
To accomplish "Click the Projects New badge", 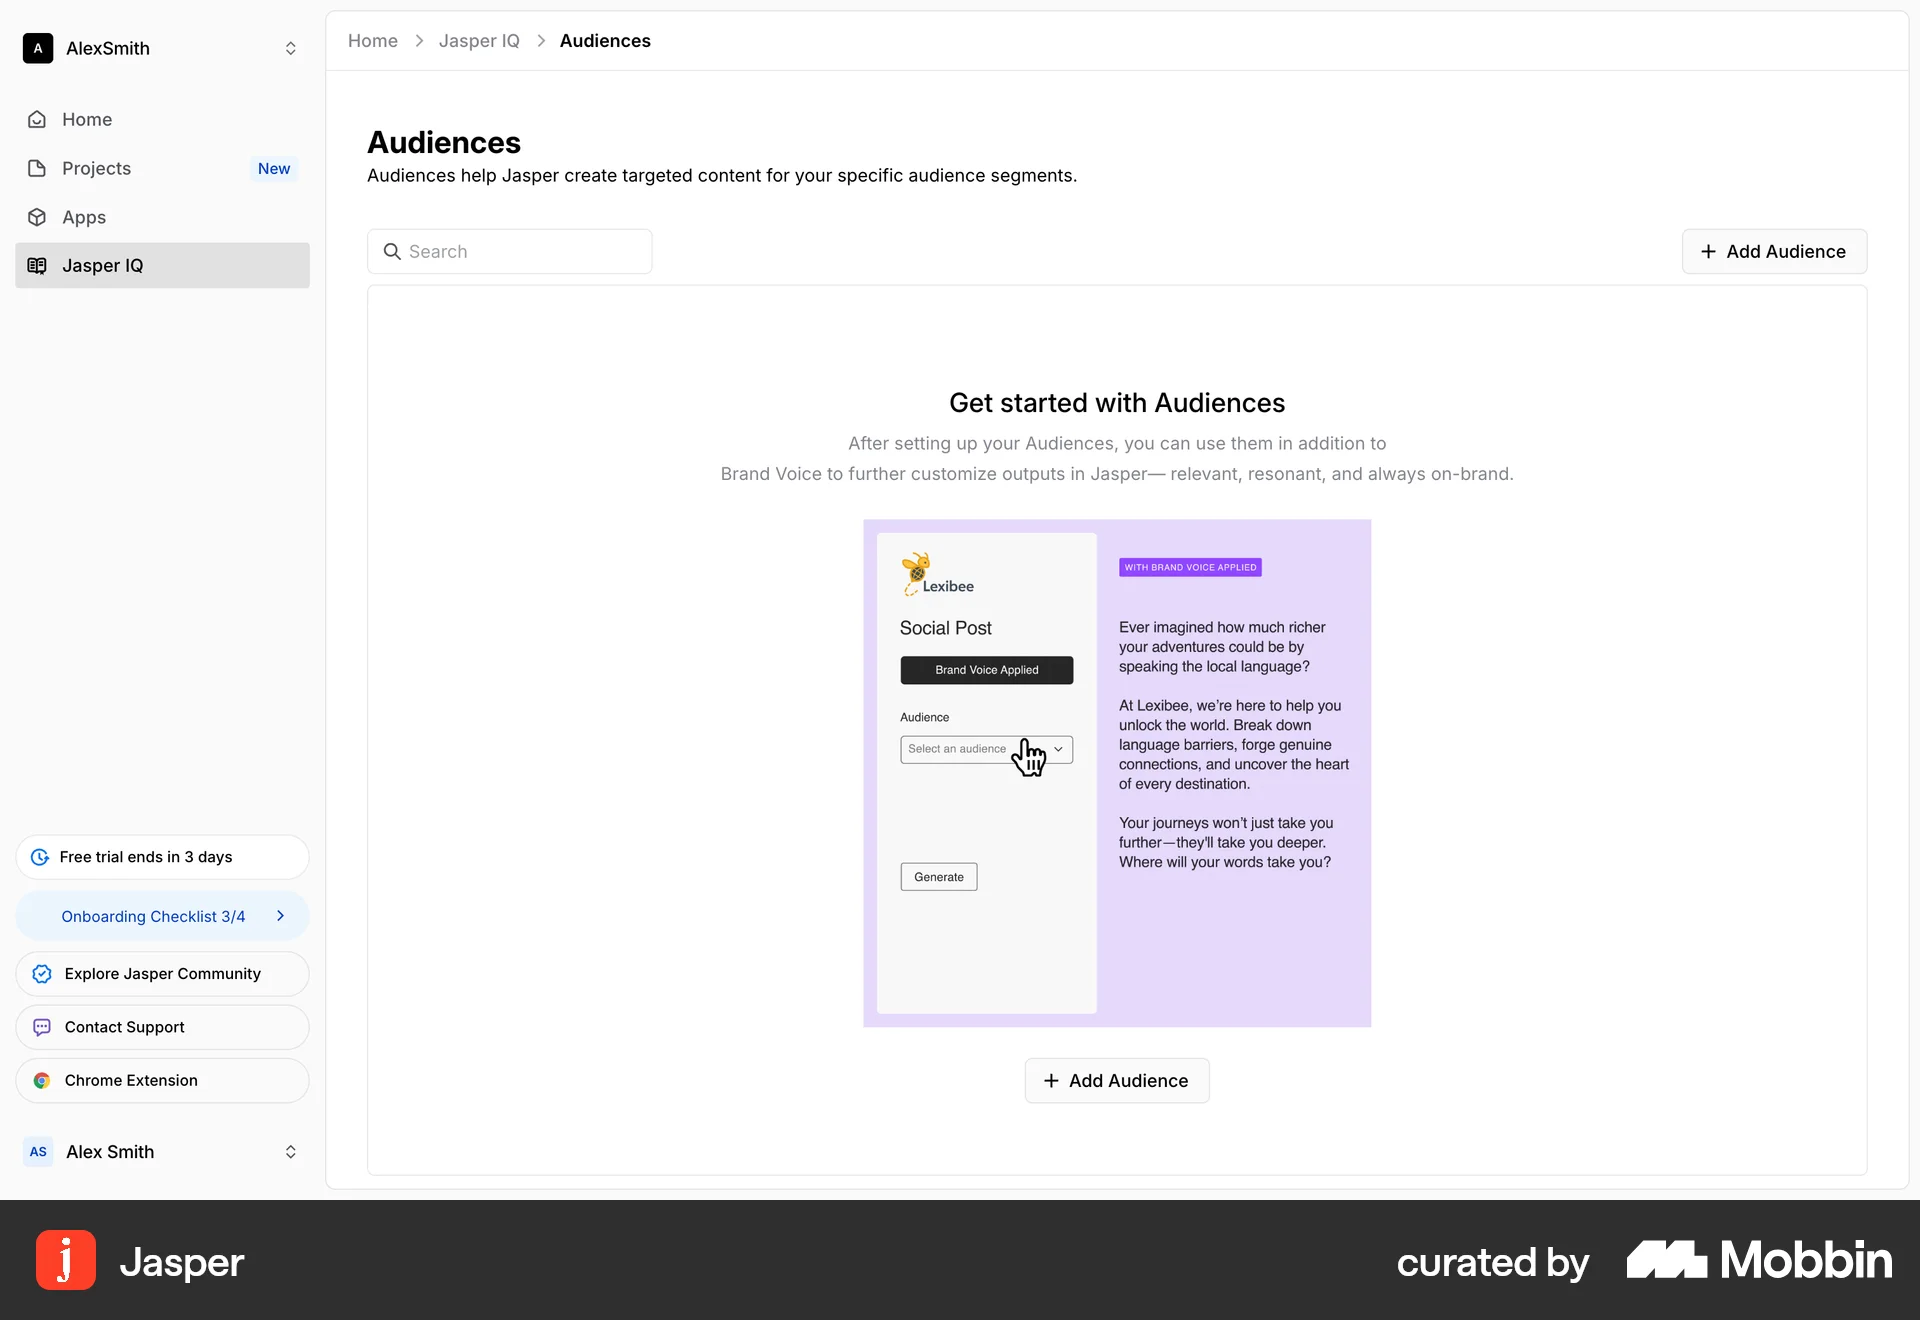I will click(x=274, y=169).
